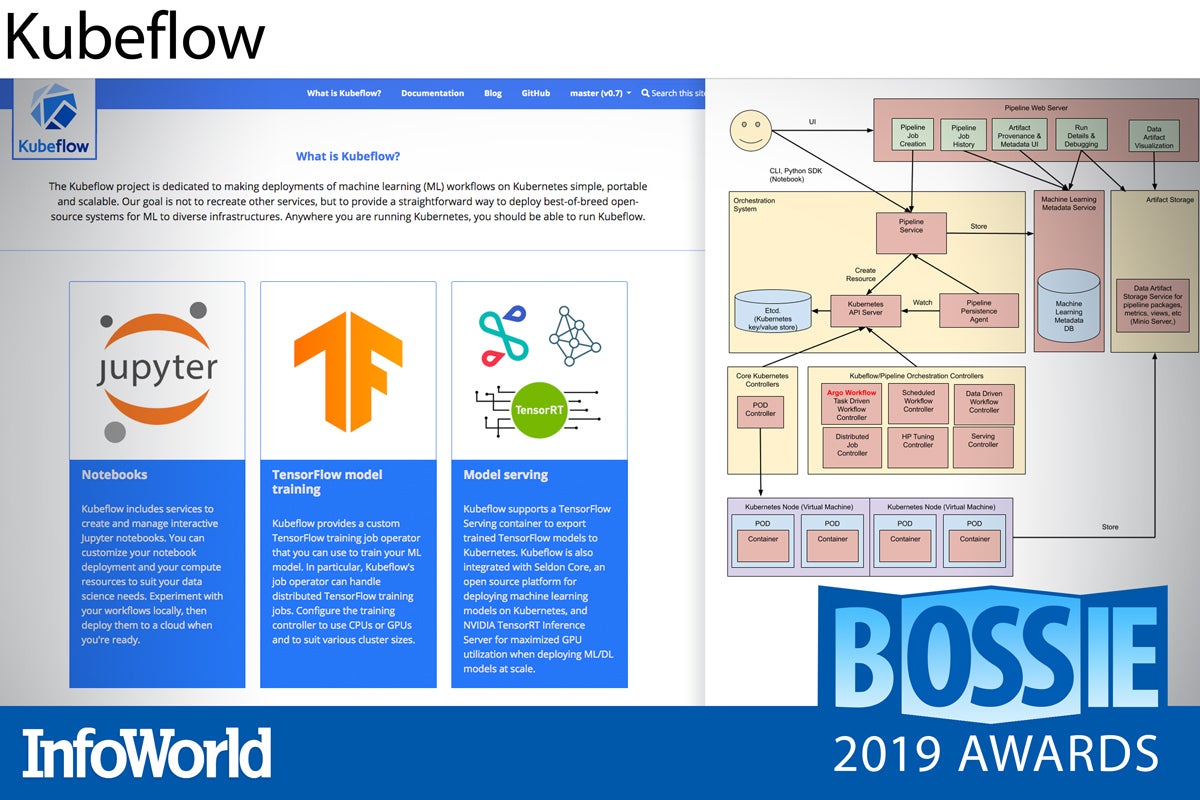This screenshot has width=1200, height=800.
Task: Select the Pipeline Job Creation box
Action: coord(913,136)
